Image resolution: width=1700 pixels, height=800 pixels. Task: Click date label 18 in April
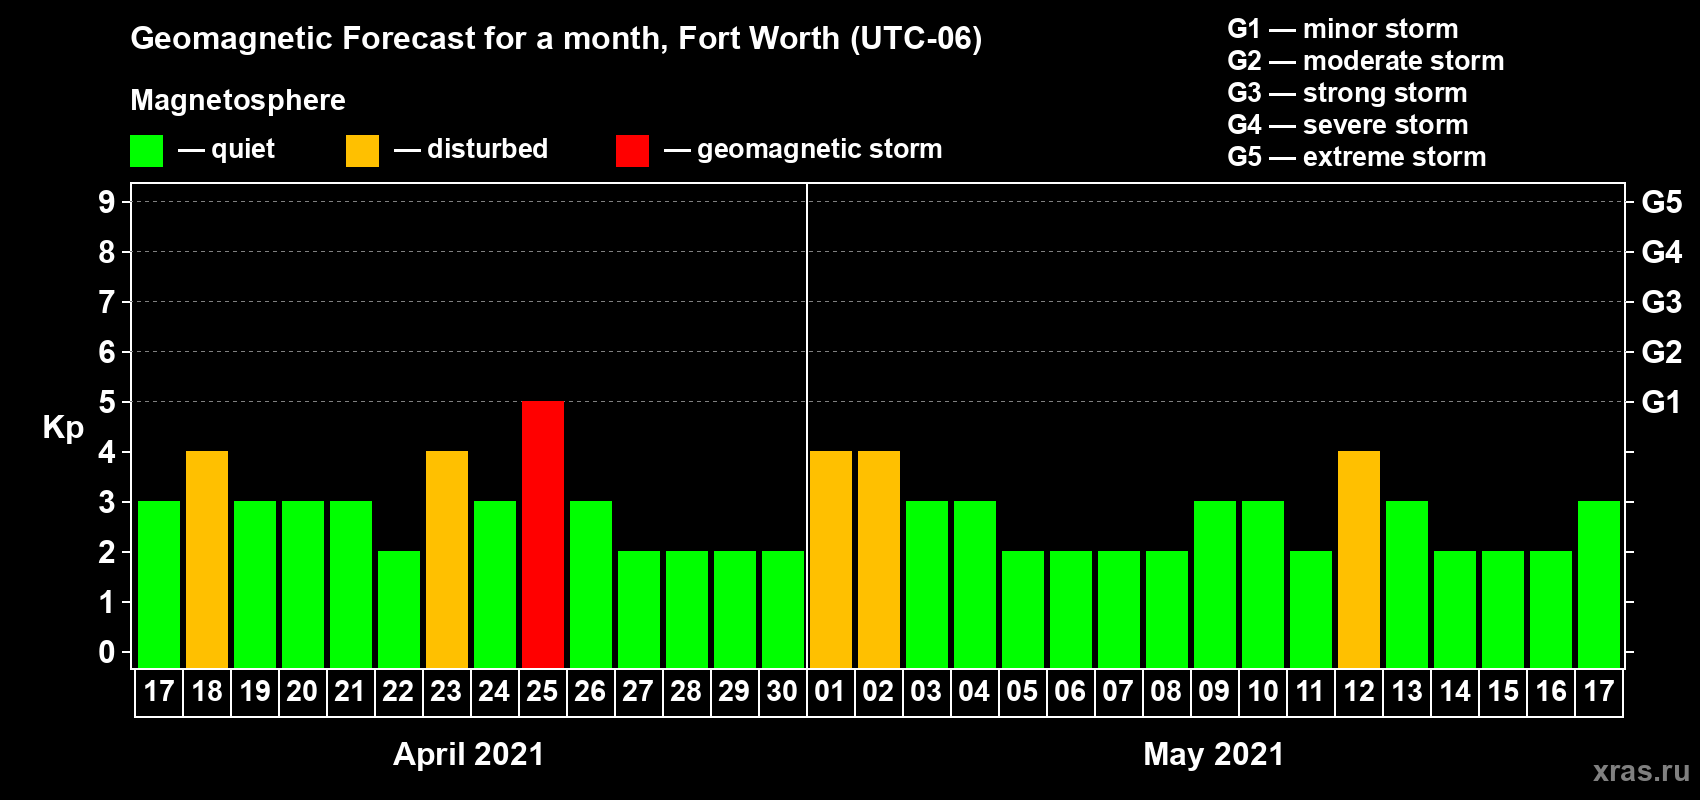(x=207, y=692)
